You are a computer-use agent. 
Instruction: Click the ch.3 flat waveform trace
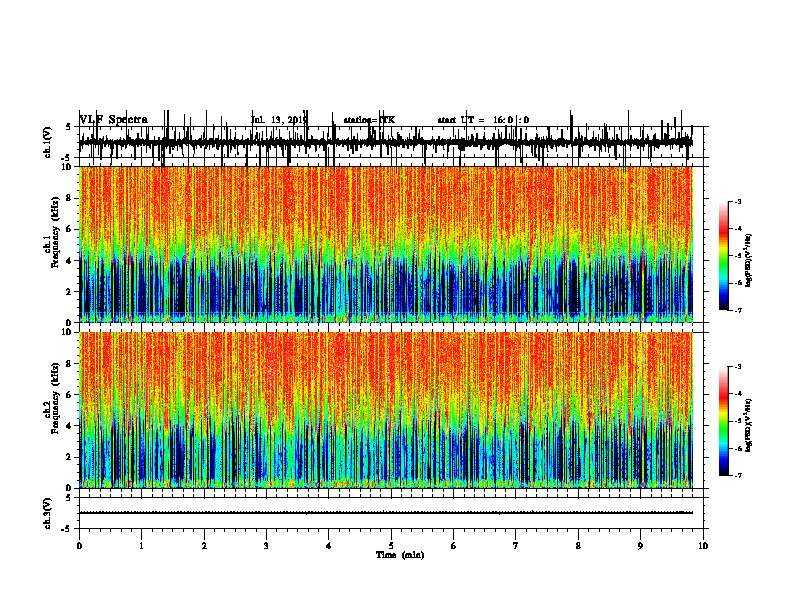tap(386, 513)
